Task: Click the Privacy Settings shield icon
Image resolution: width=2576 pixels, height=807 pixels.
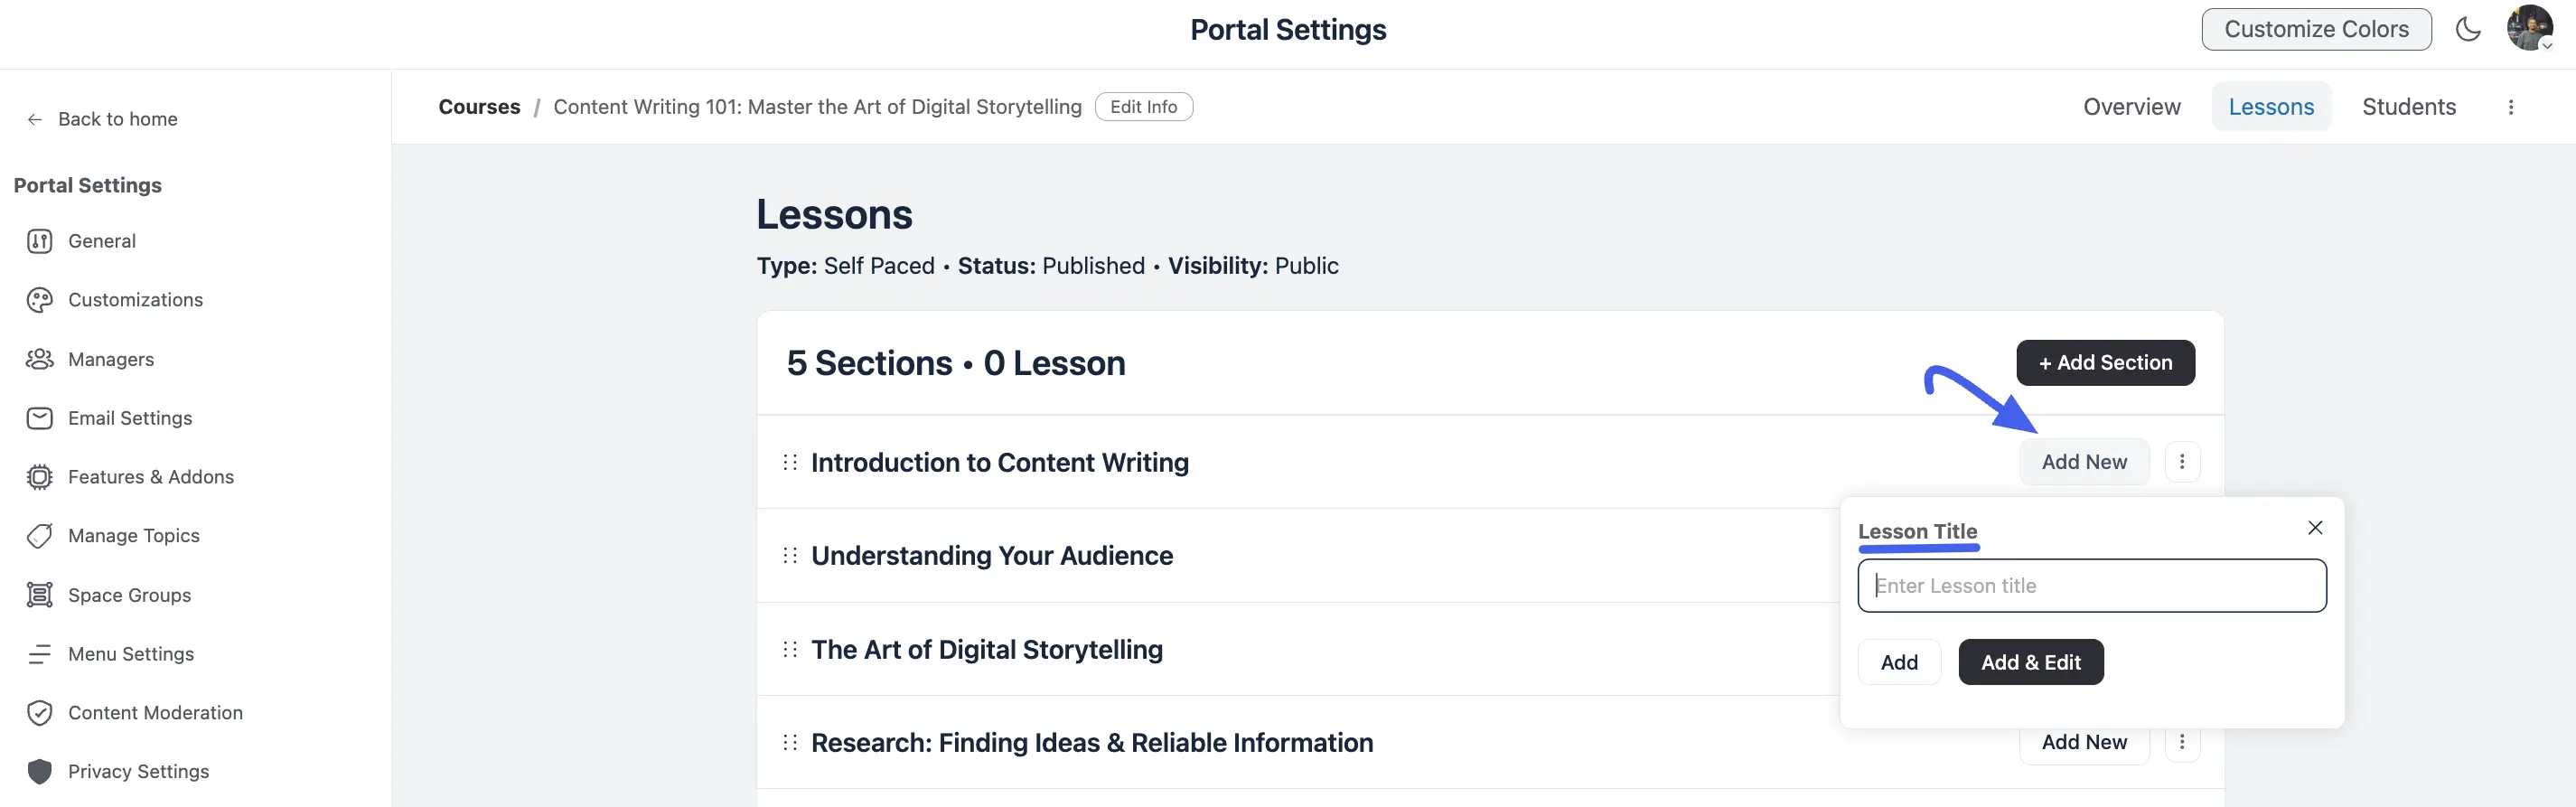Action: click(x=40, y=772)
